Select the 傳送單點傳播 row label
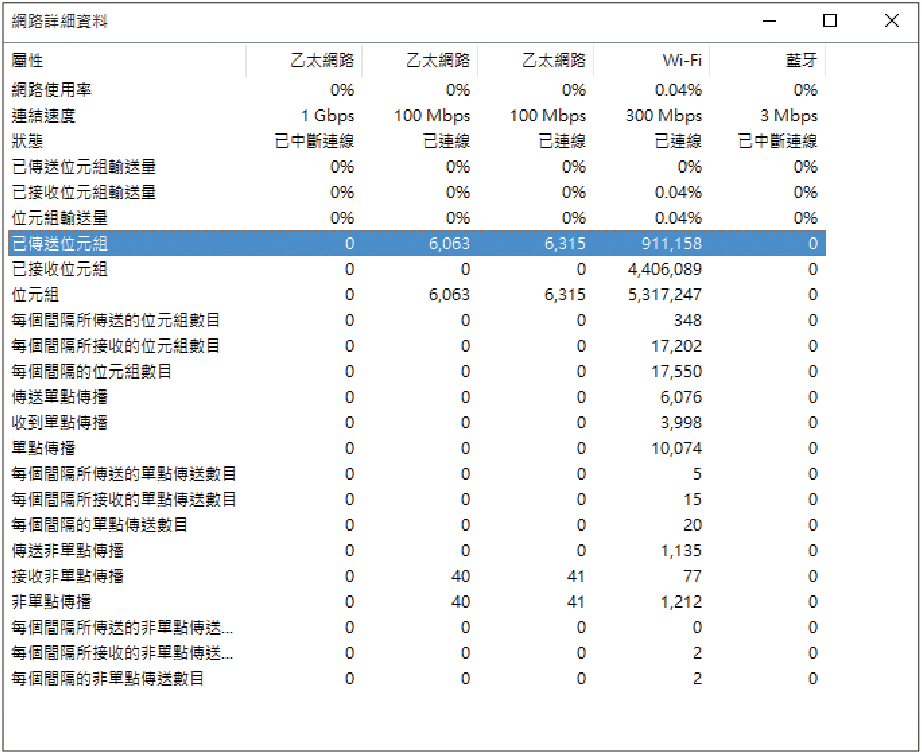Screen dimensions: 922x755 click(59, 397)
